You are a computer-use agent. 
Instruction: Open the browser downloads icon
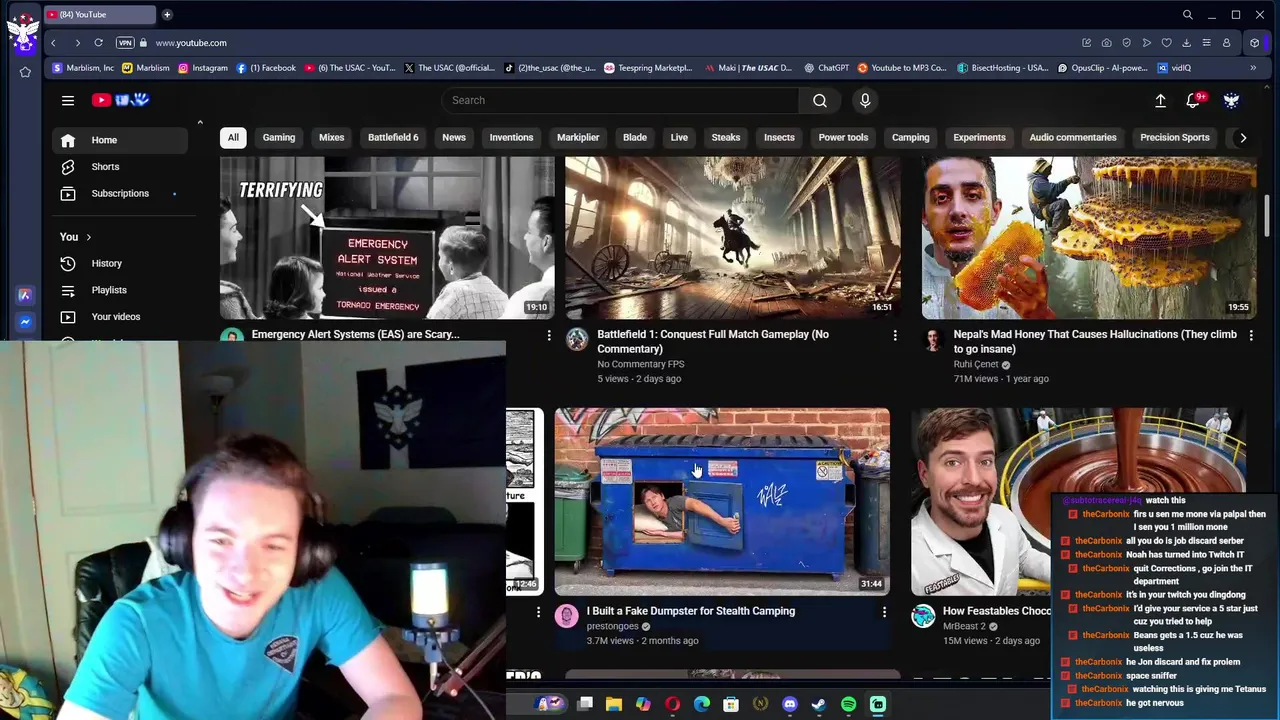1186,43
